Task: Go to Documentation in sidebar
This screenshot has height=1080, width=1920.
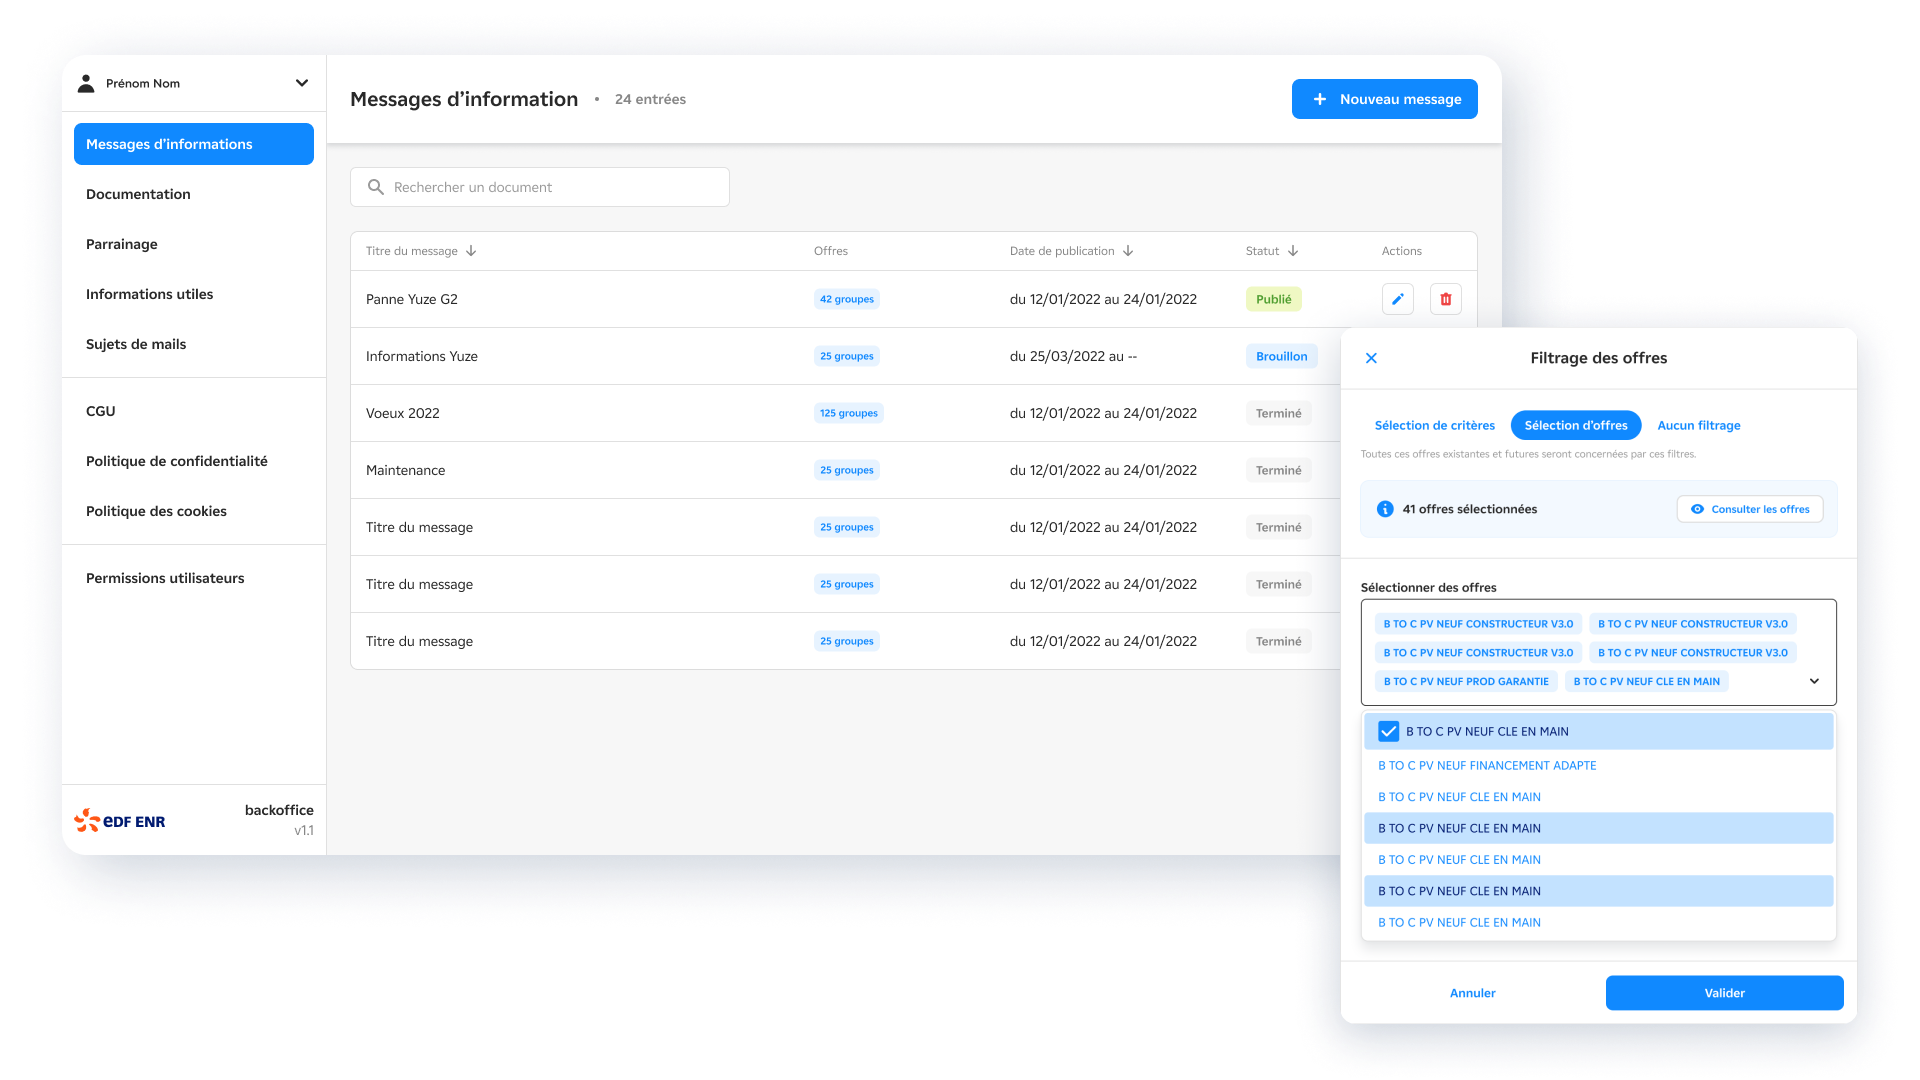Action: (138, 194)
